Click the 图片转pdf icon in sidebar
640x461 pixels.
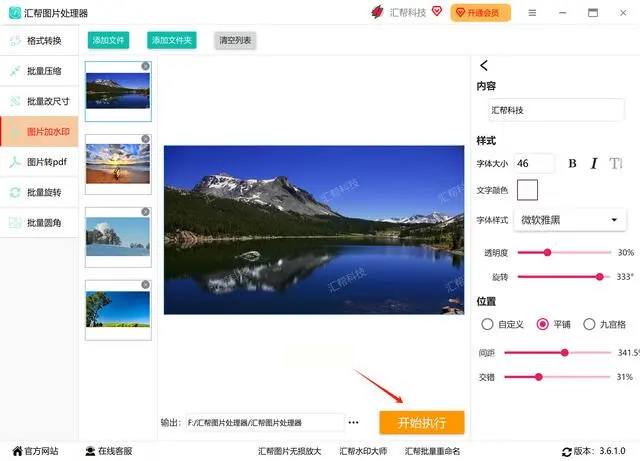click(15, 162)
